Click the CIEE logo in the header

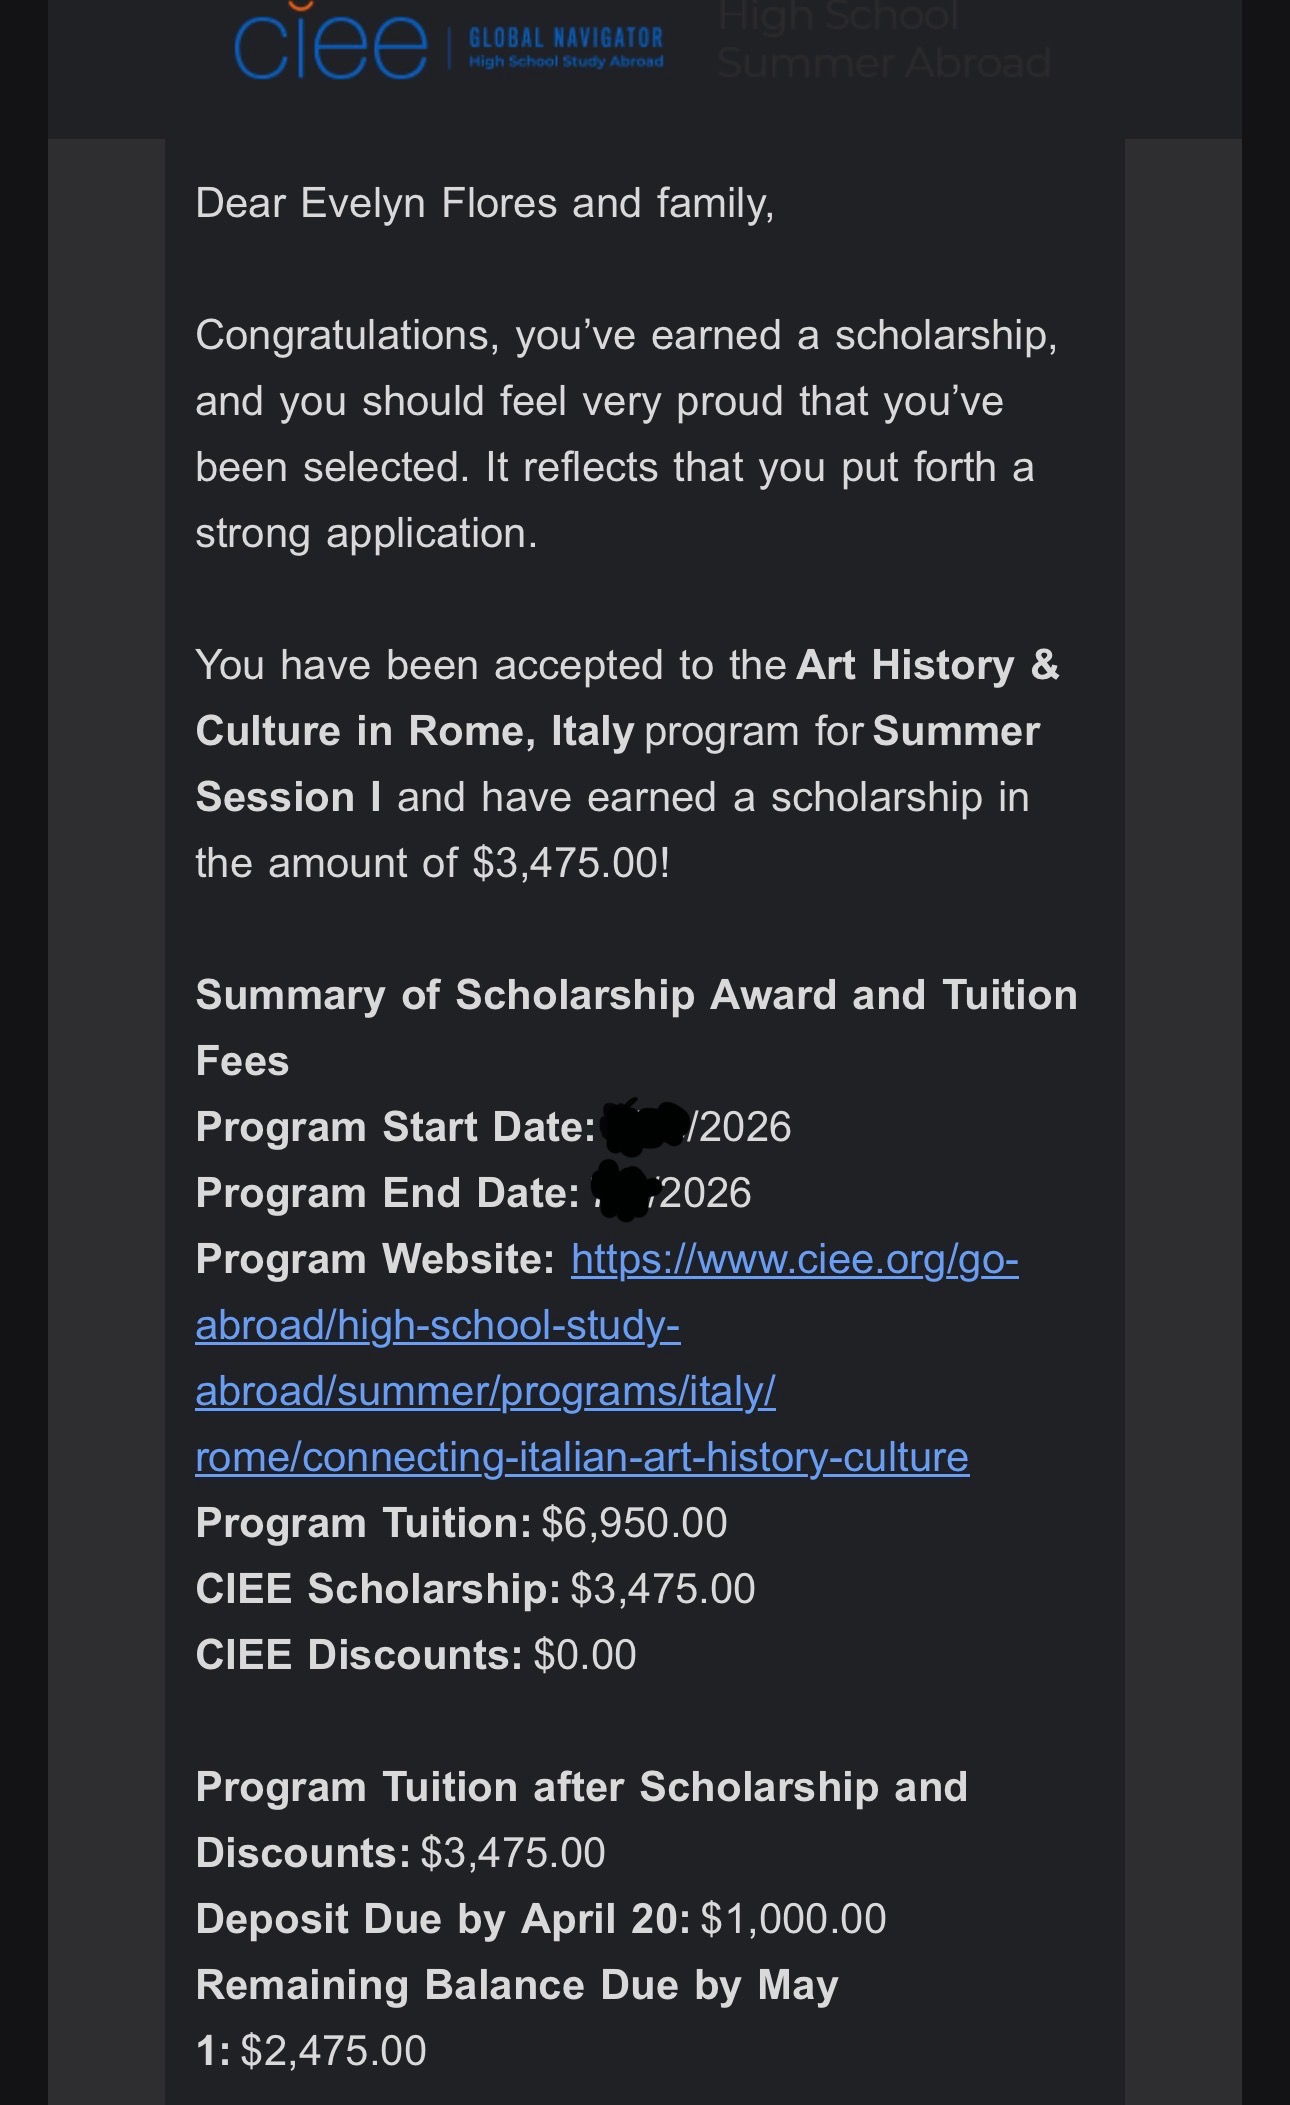coord(330,46)
